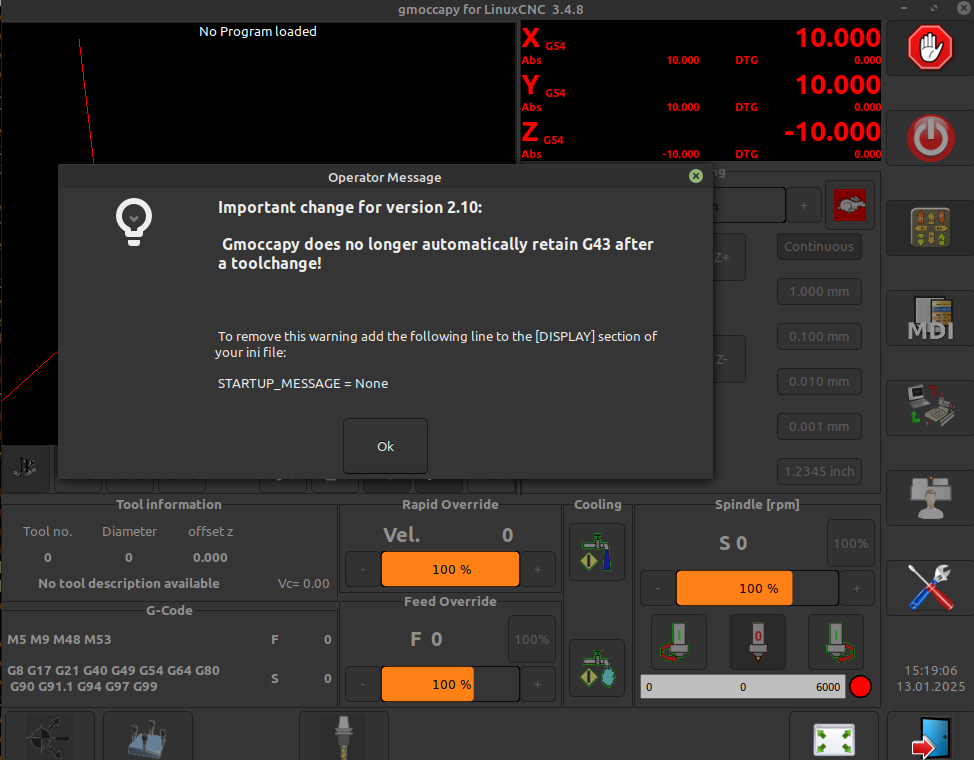Click the Z axis DRO readout -10.000

tap(701, 138)
